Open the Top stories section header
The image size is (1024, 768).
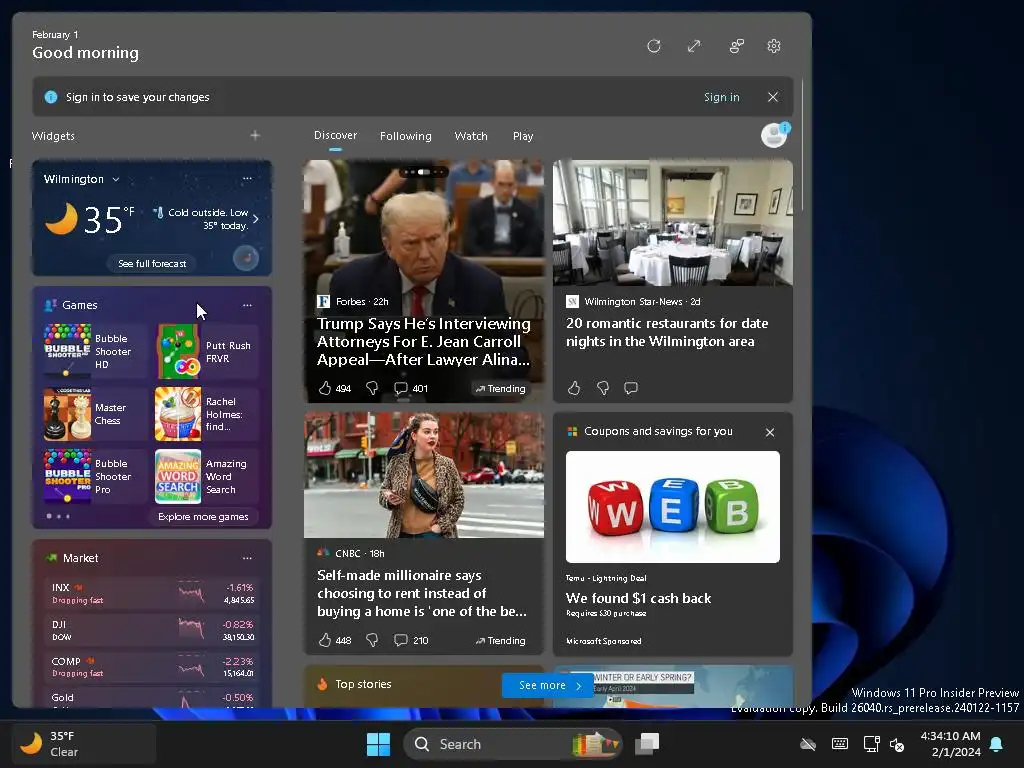click(363, 684)
